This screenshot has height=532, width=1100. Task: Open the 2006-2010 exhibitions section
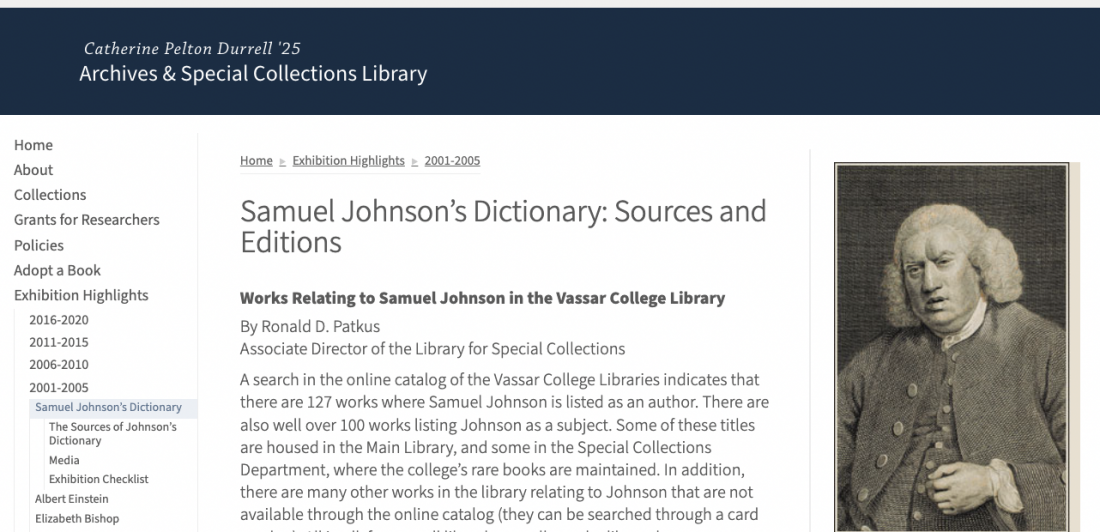click(58, 365)
